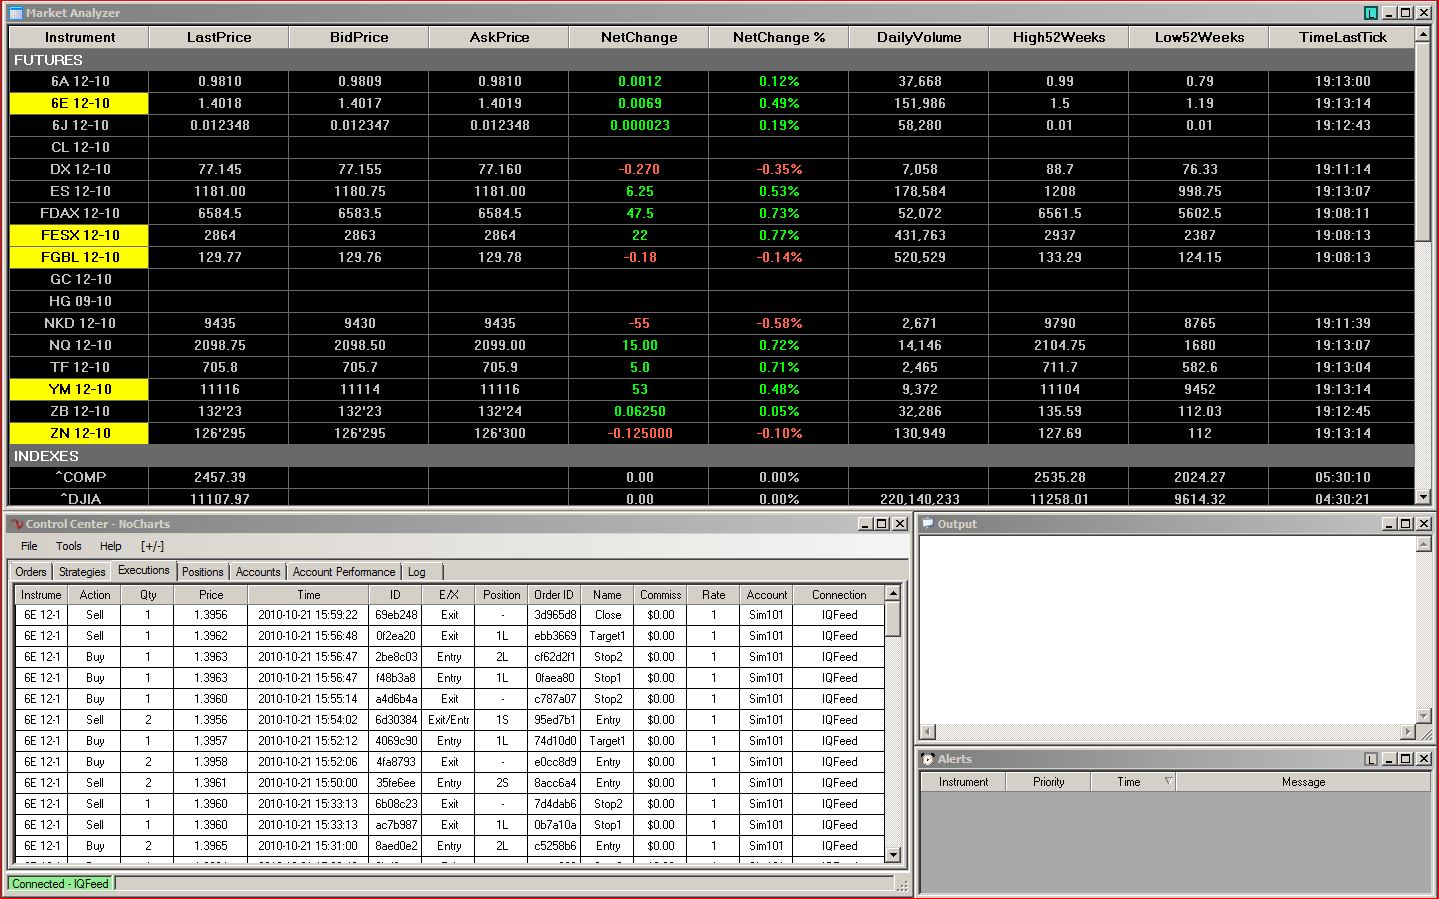
Task: Click the 6A 12-10 instrument cell
Action: pyautogui.click(x=79, y=81)
